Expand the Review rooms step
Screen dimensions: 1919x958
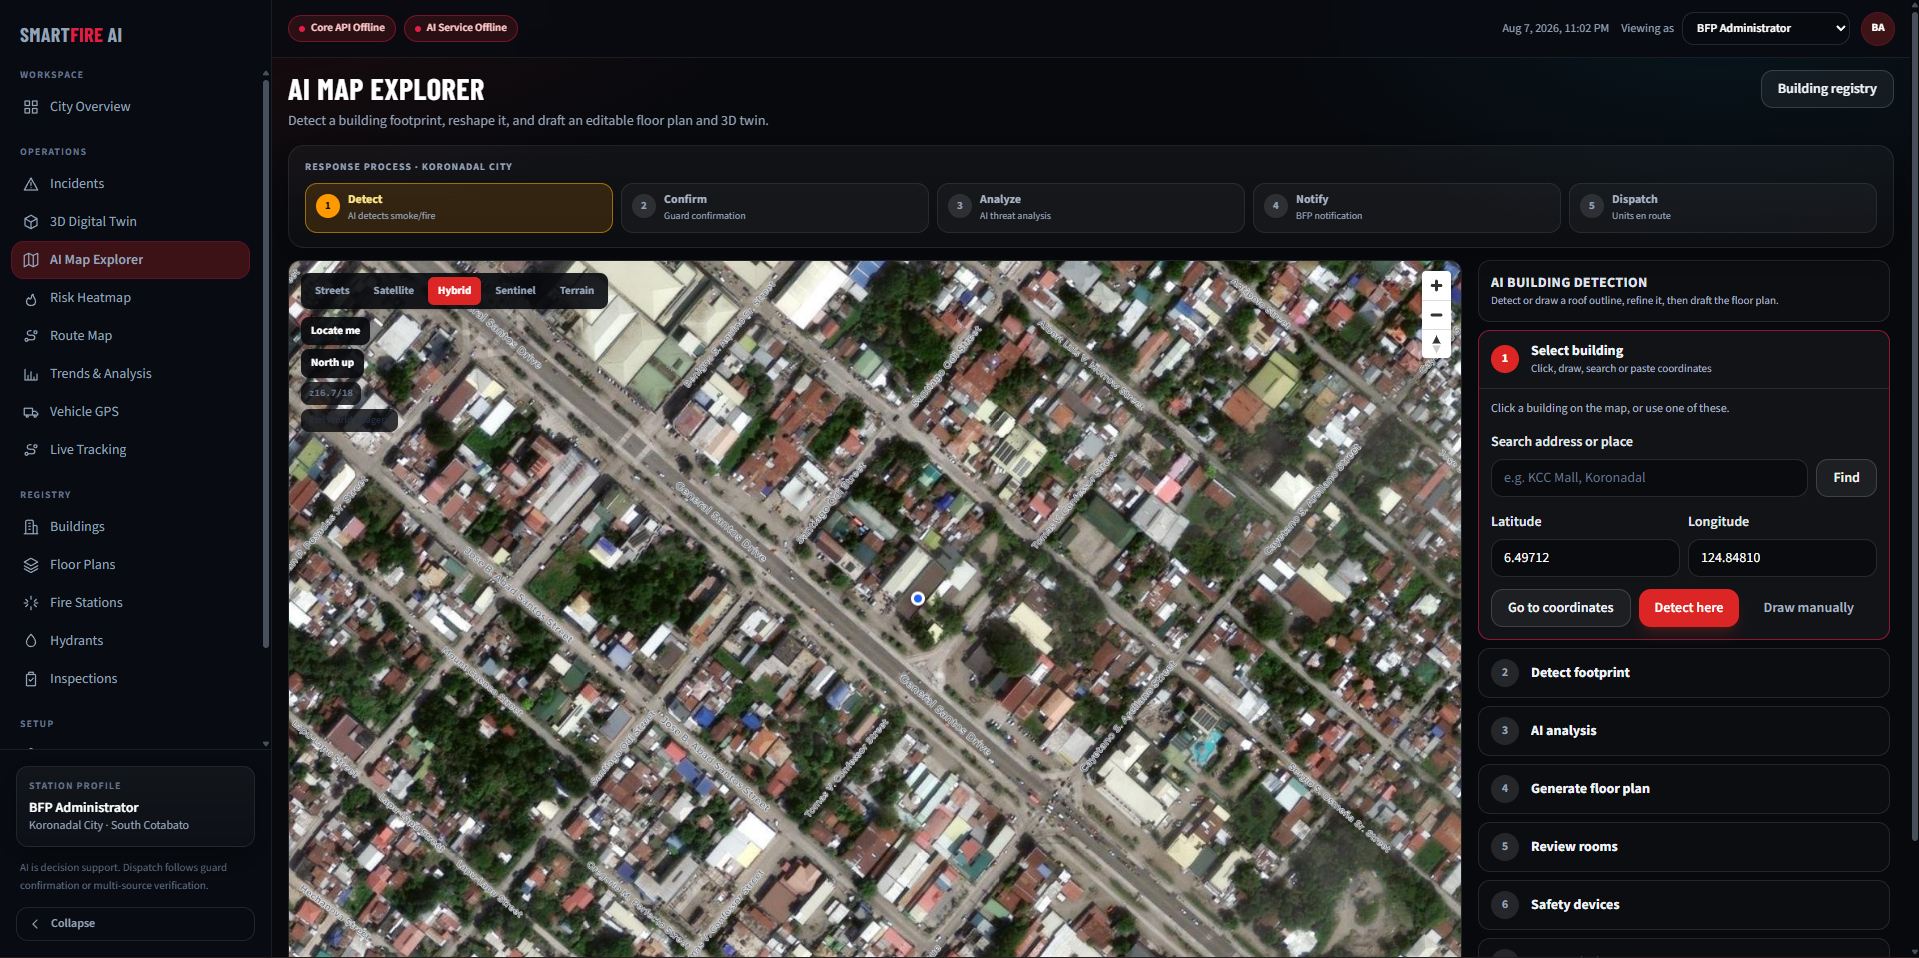pyautogui.click(x=1684, y=847)
